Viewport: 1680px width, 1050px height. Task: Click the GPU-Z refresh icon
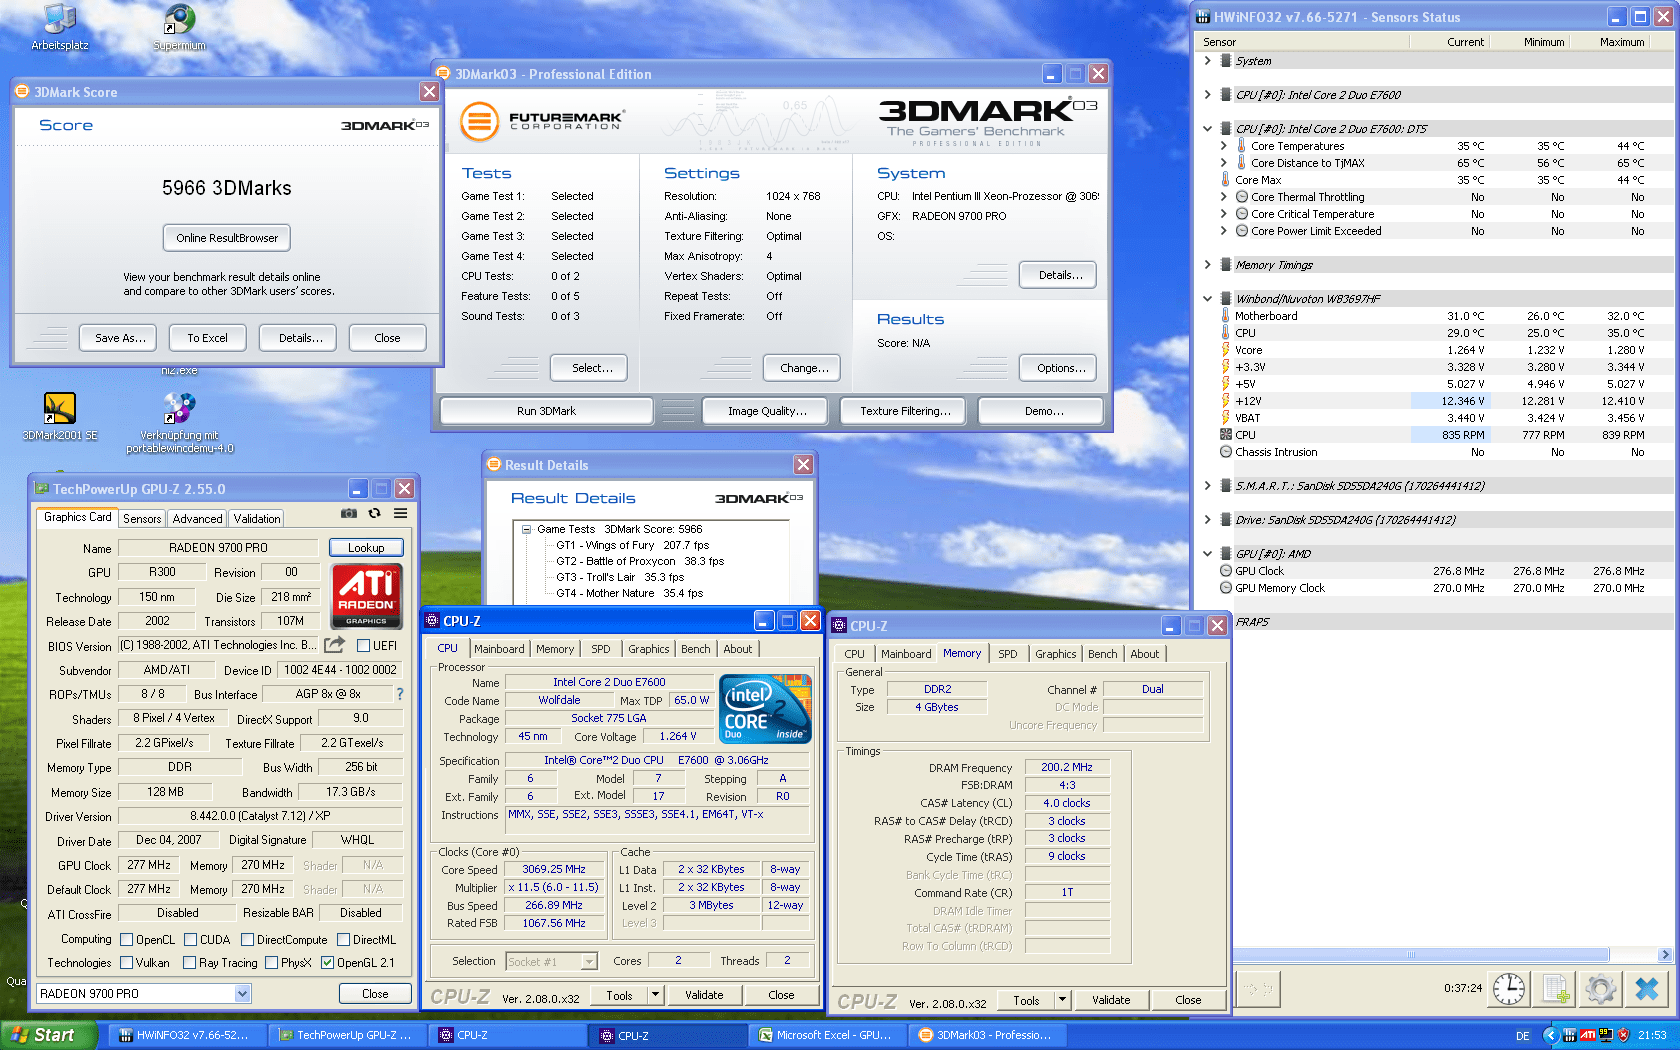pyautogui.click(x=374, y=513)
